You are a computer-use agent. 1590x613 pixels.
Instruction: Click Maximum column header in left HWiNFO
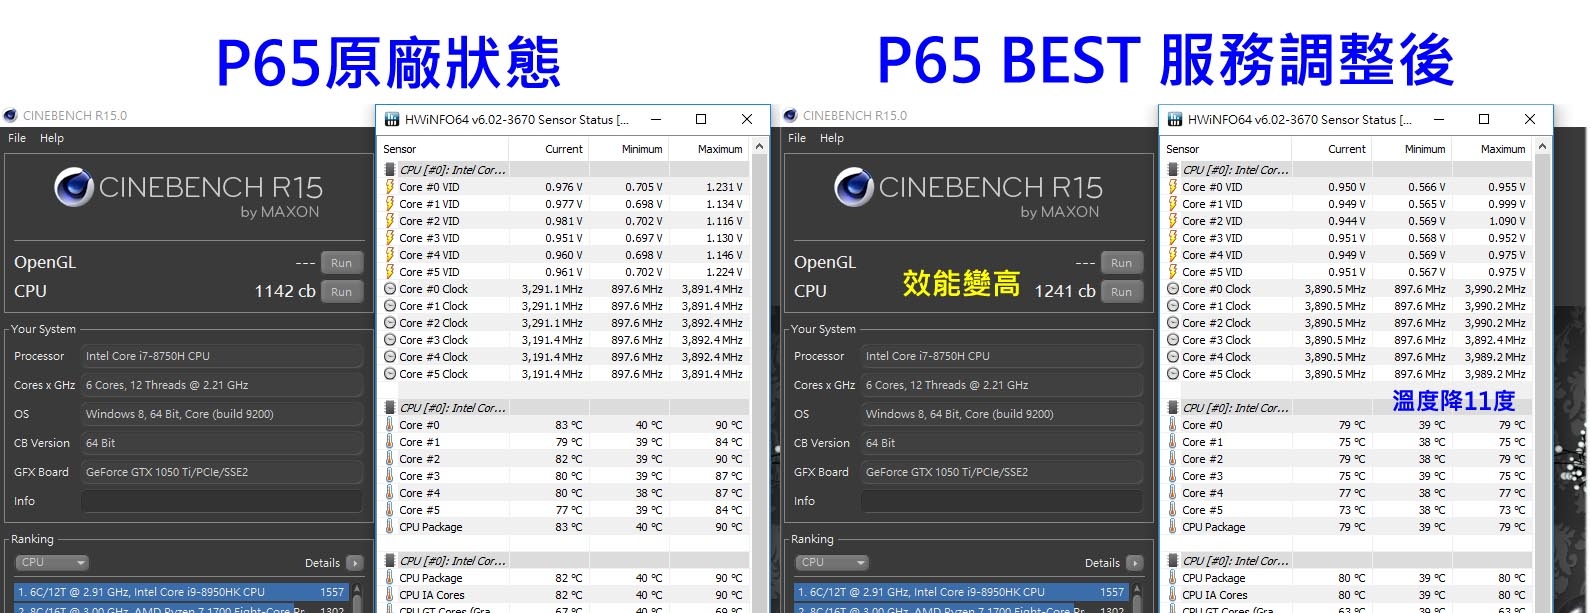click(708, 149)
